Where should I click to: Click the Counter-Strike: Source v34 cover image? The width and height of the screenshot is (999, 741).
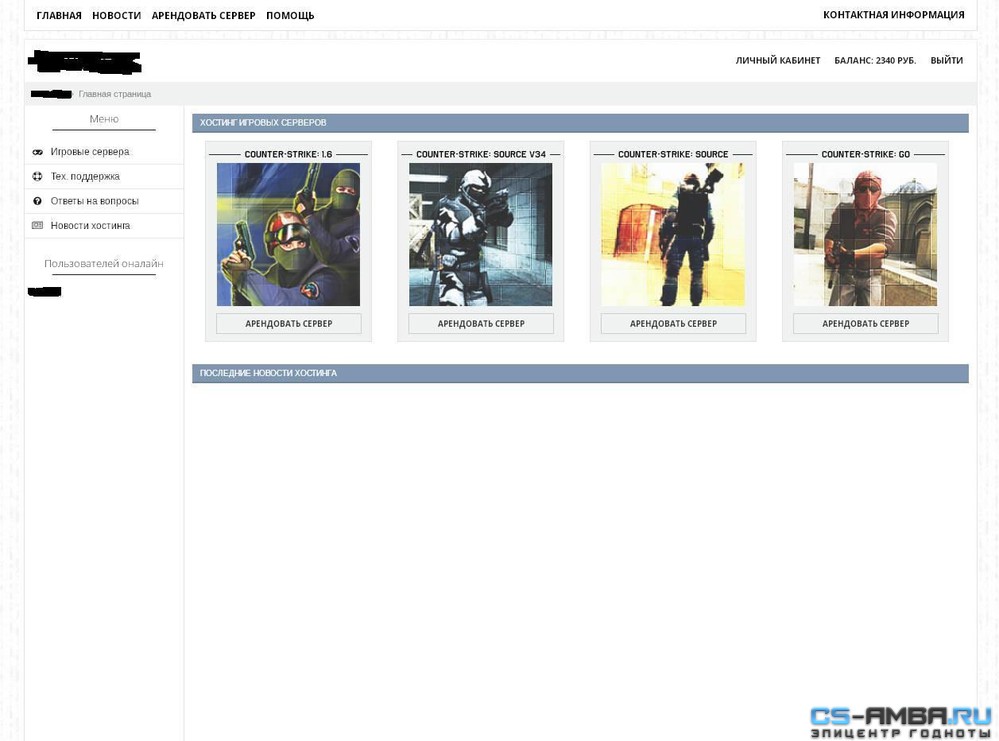pos(481,234)
